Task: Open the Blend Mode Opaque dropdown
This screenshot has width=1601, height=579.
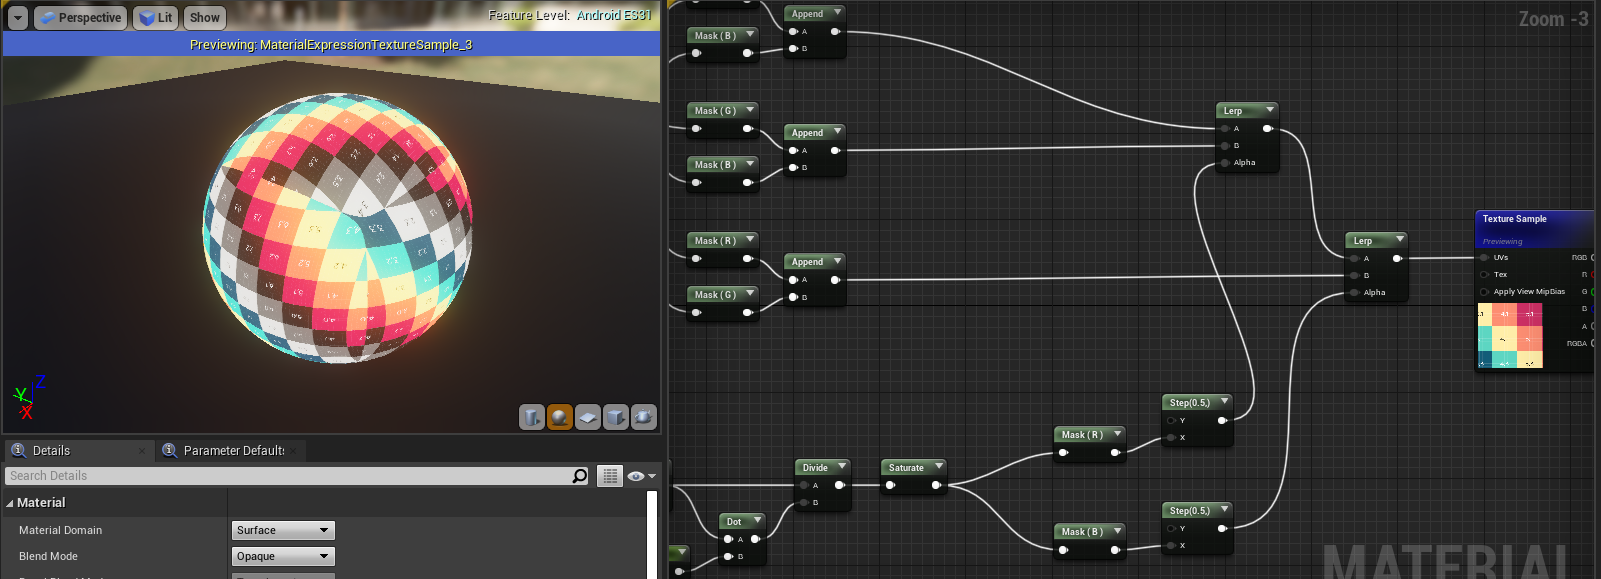Action: click(x=283, y=557)
